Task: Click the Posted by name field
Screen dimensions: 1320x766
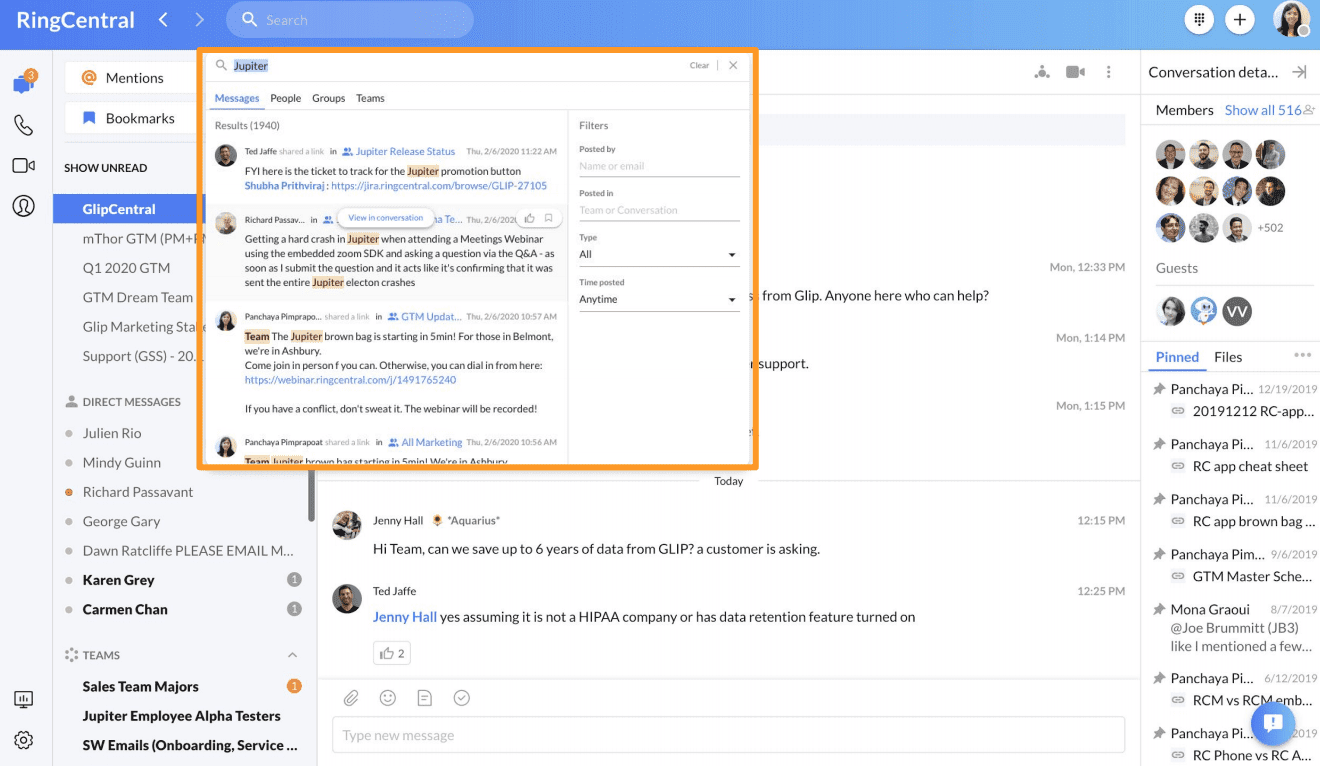Action: tap(659, 166)
